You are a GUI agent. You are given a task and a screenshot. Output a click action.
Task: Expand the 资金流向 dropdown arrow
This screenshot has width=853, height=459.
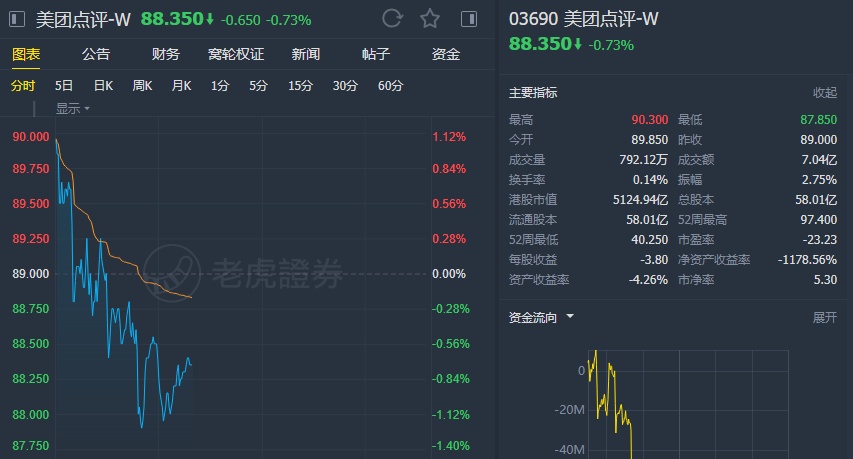[x=570, y=317]
